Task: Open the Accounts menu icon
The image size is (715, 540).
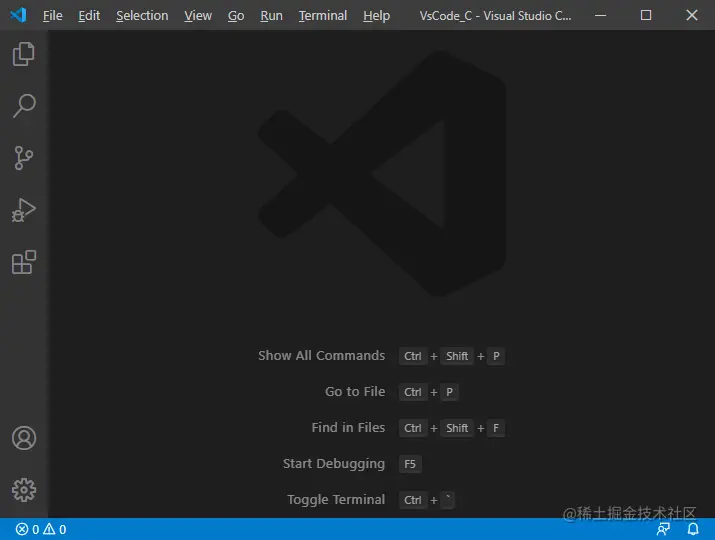Action: point(24,438)
